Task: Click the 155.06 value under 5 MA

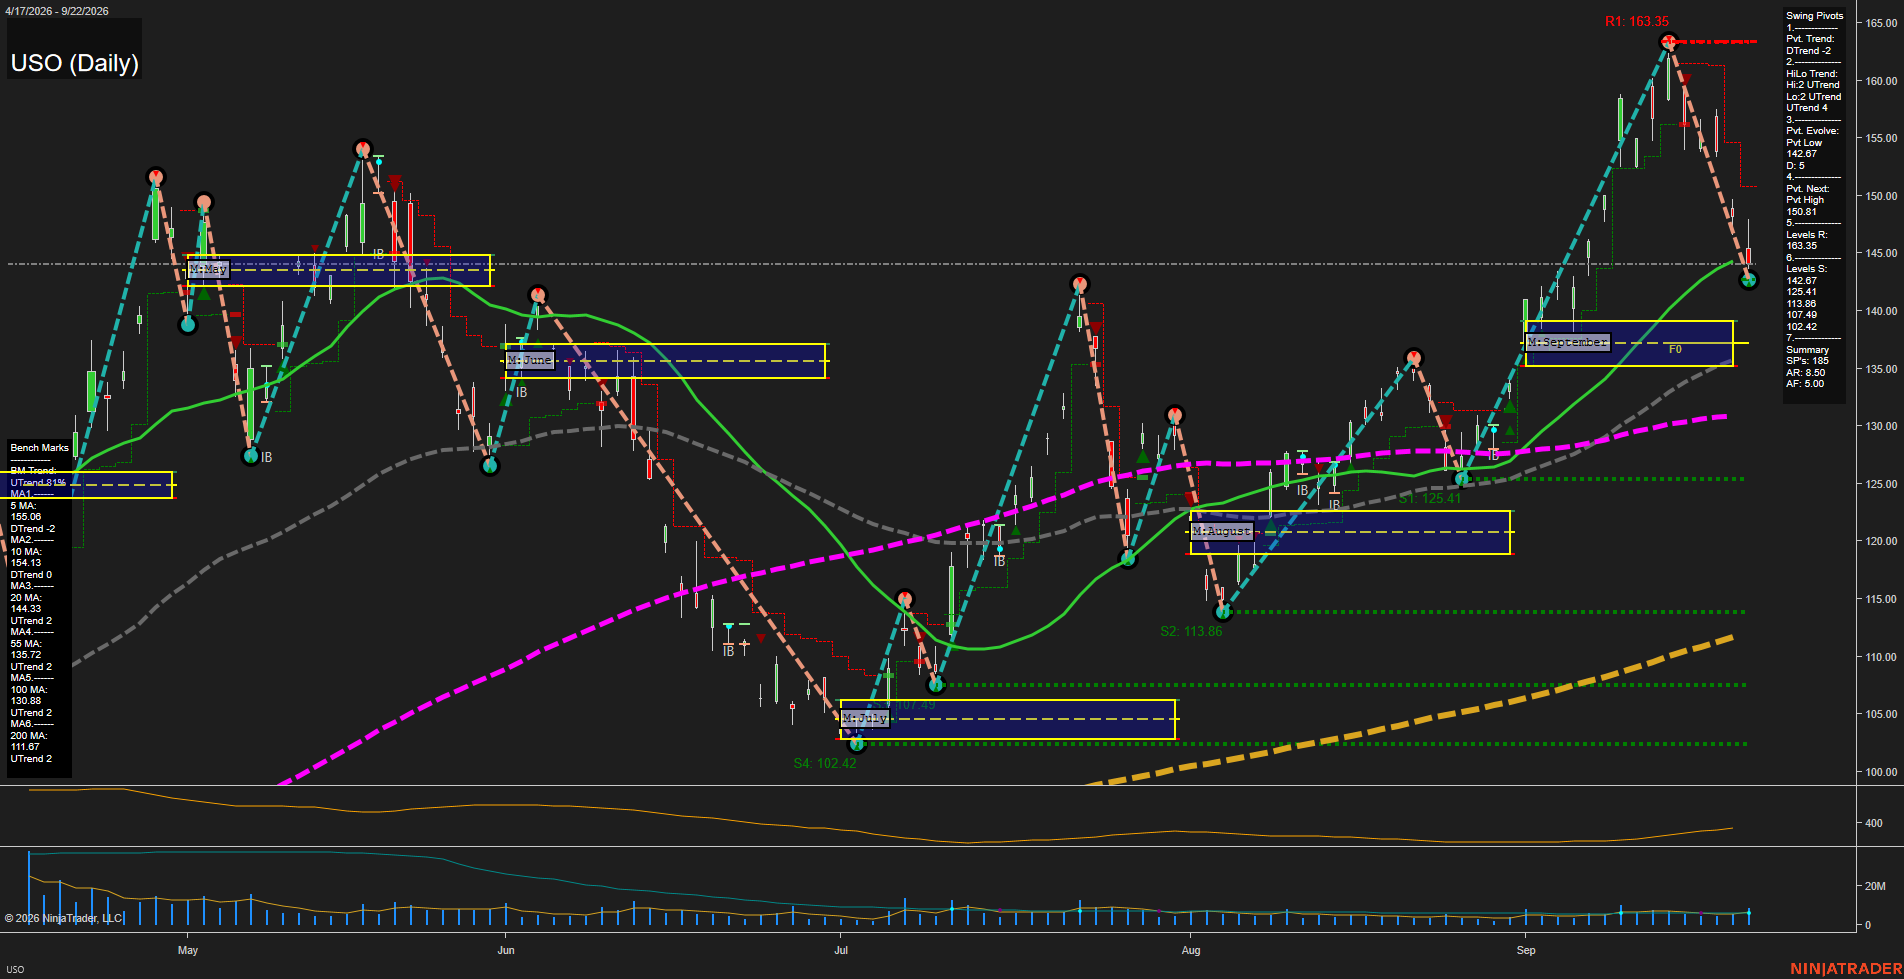Action: pyautogui.click(x=26, y=517)
